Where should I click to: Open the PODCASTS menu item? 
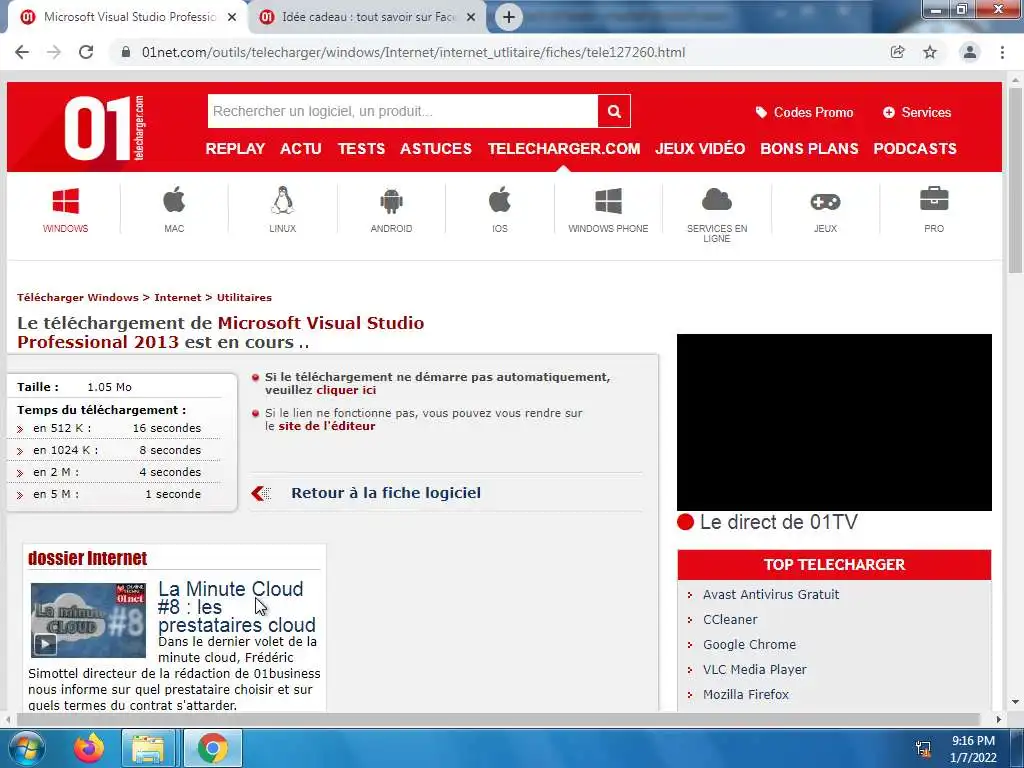point(915,149)
